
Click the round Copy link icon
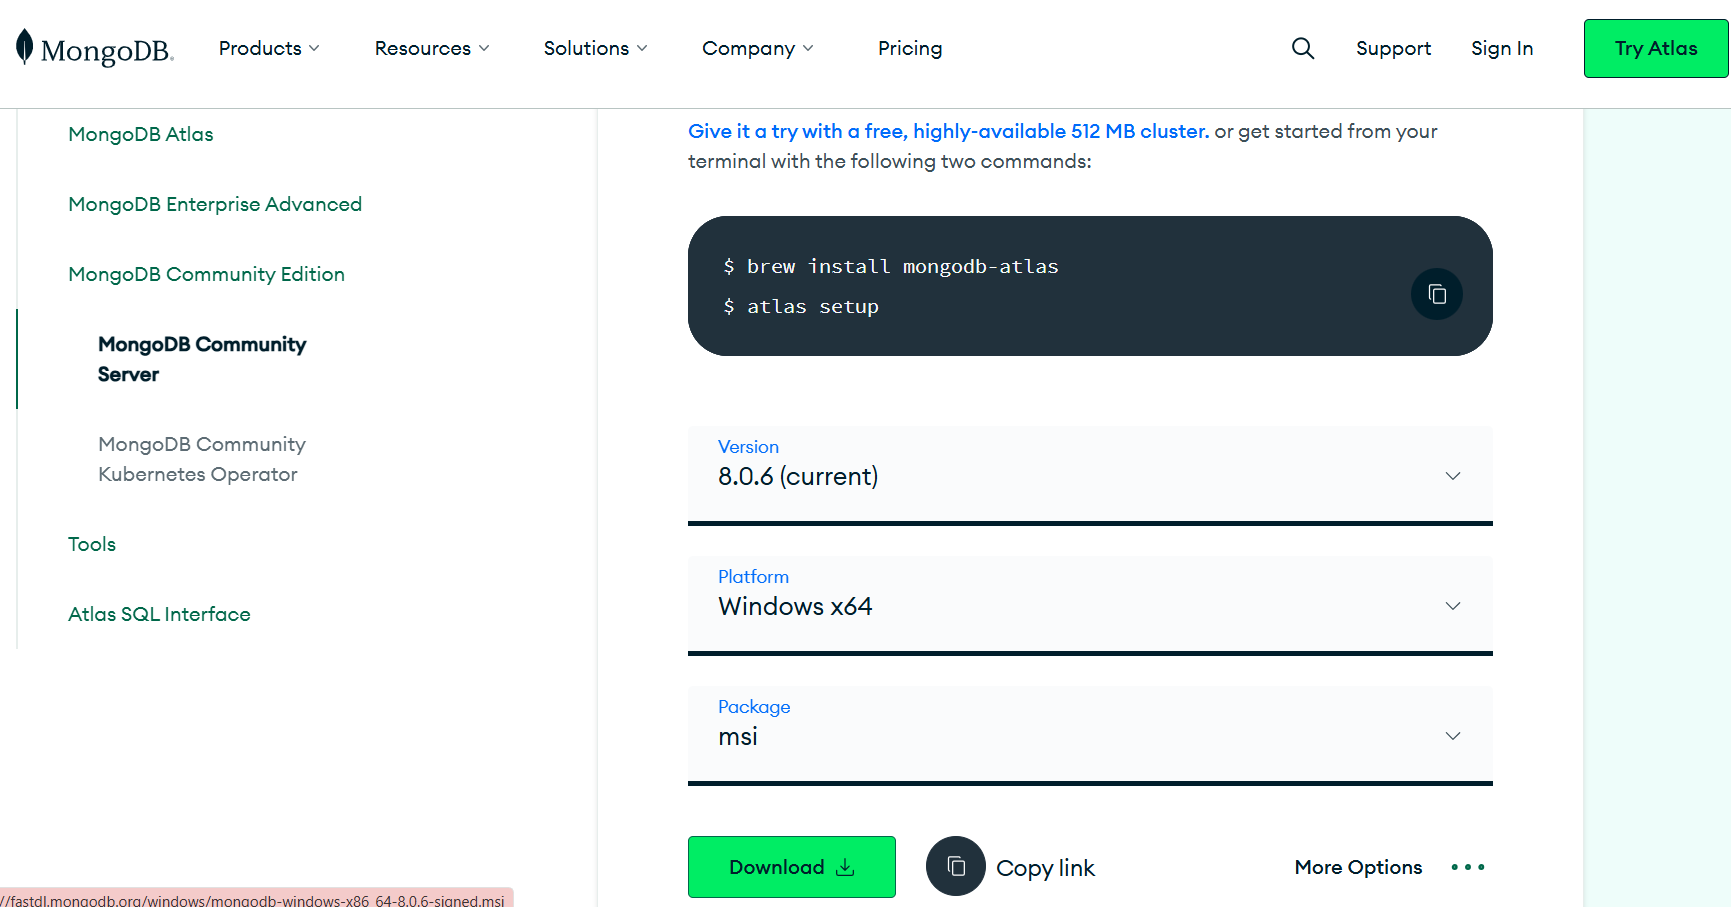pyautogui.click(x=956, y=866)
